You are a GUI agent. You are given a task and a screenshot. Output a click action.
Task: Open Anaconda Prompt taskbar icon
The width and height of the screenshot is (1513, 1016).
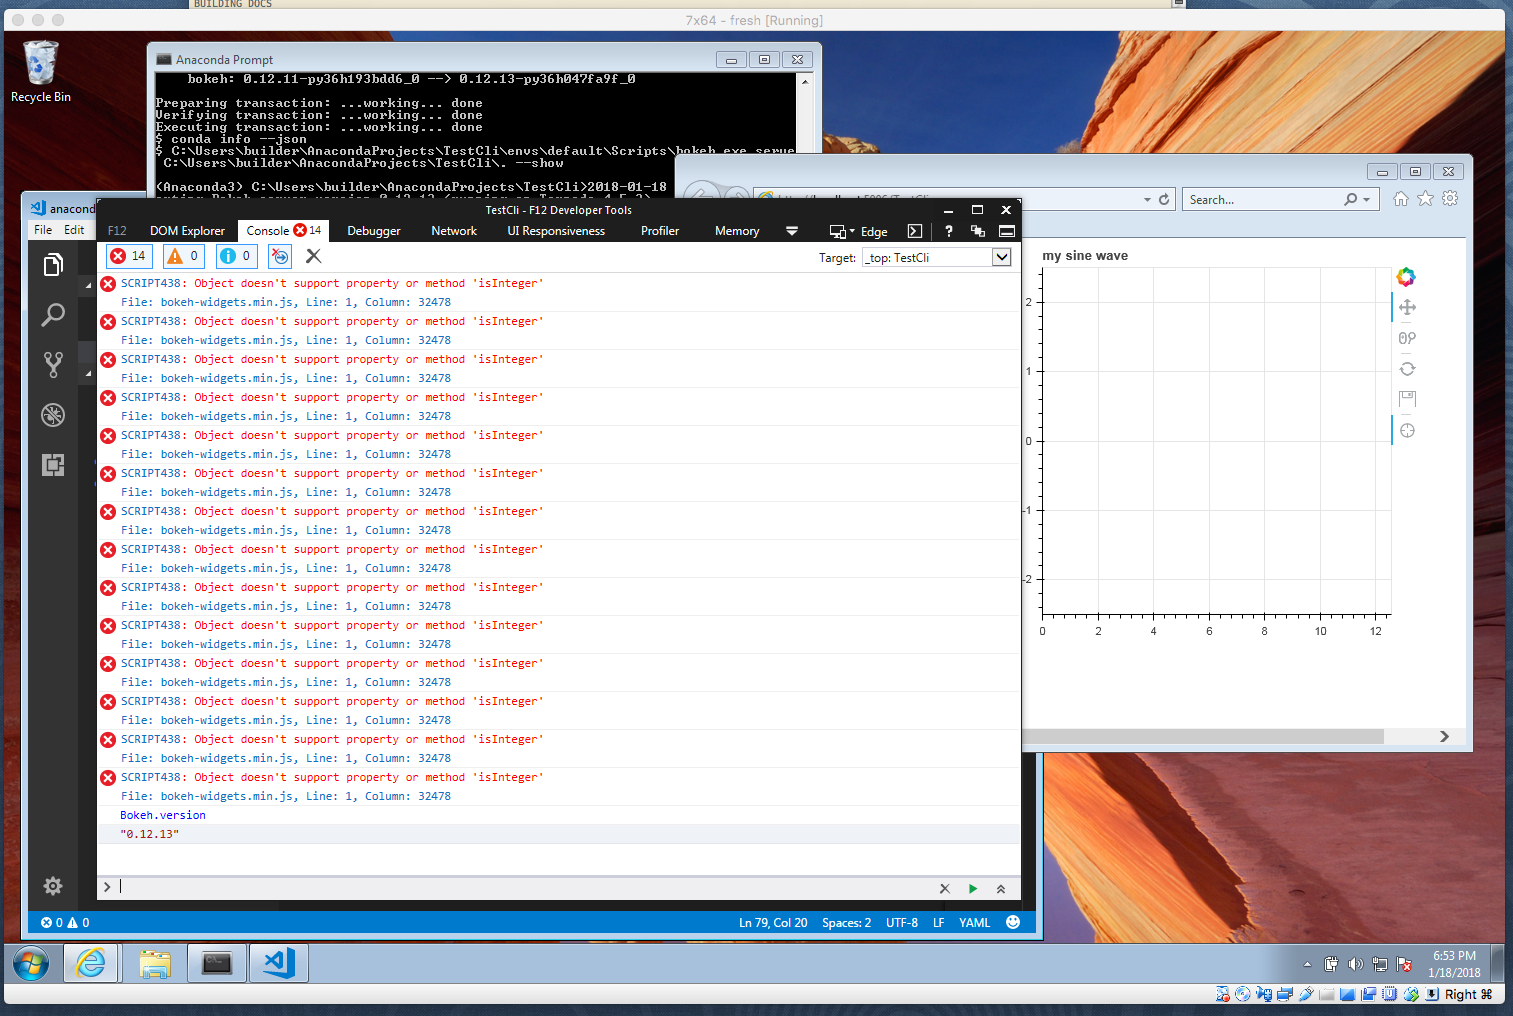pos(217,964)
